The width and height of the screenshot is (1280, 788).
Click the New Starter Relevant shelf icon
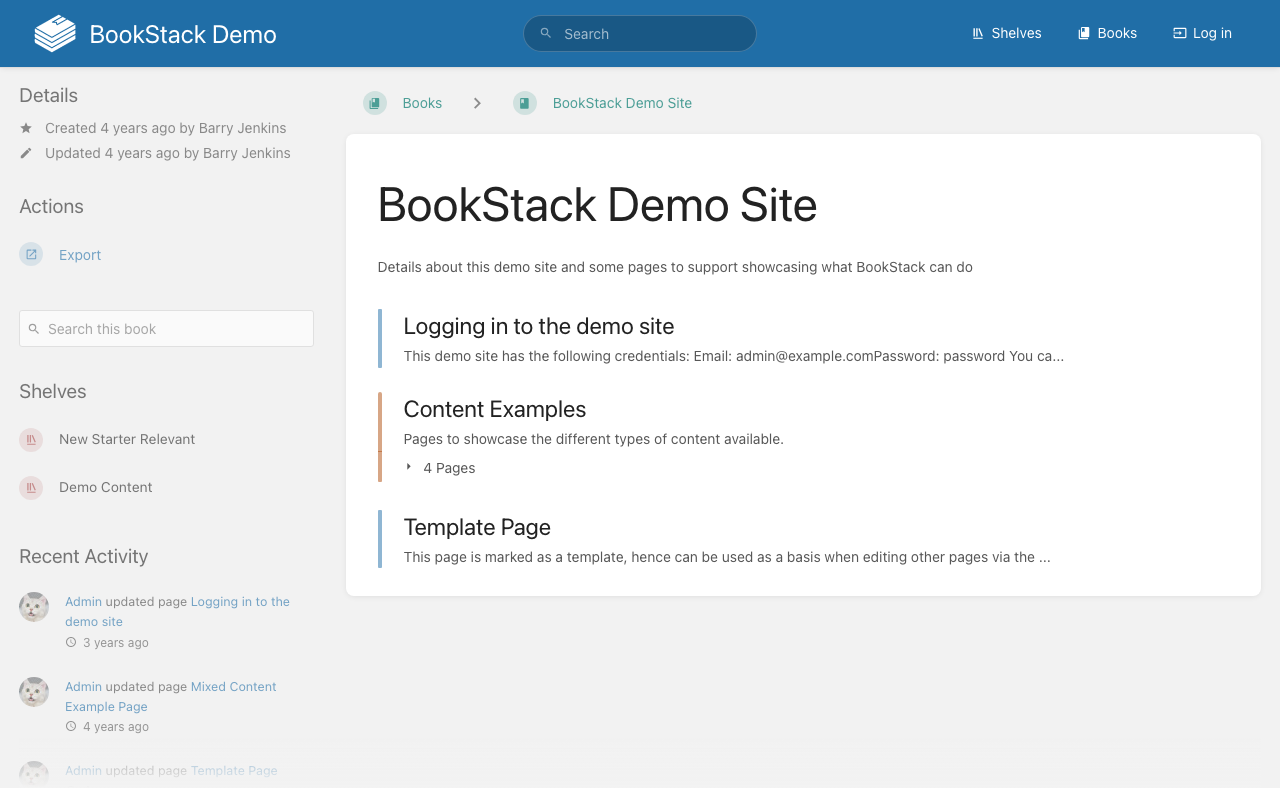[x=31, y=439]
